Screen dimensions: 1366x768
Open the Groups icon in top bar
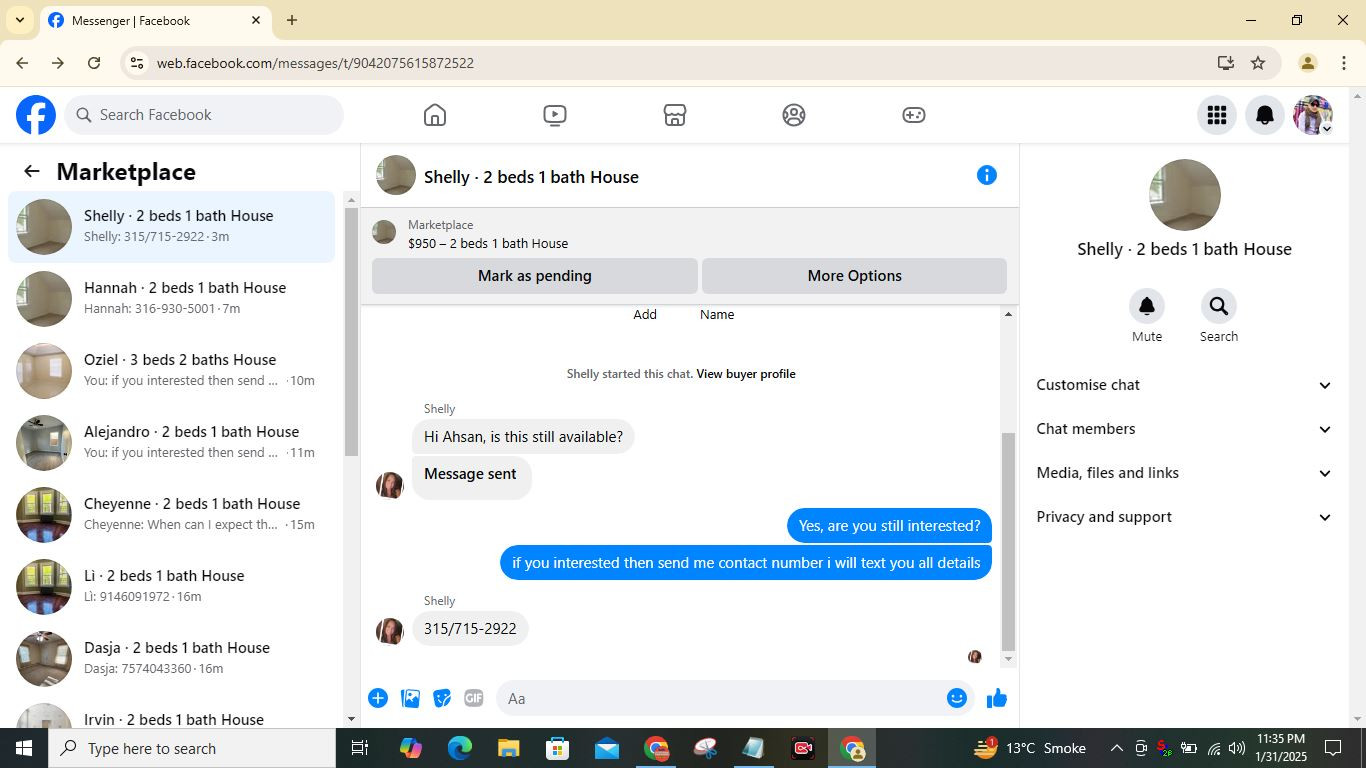794,115
